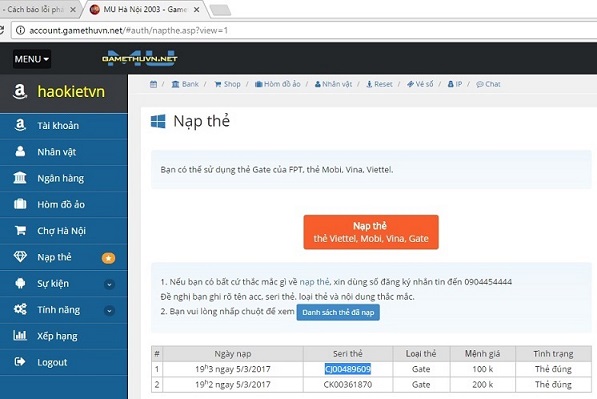Click the 100 k value cell
The height and width of the screenshot is (399, 597).
[482, 369]
